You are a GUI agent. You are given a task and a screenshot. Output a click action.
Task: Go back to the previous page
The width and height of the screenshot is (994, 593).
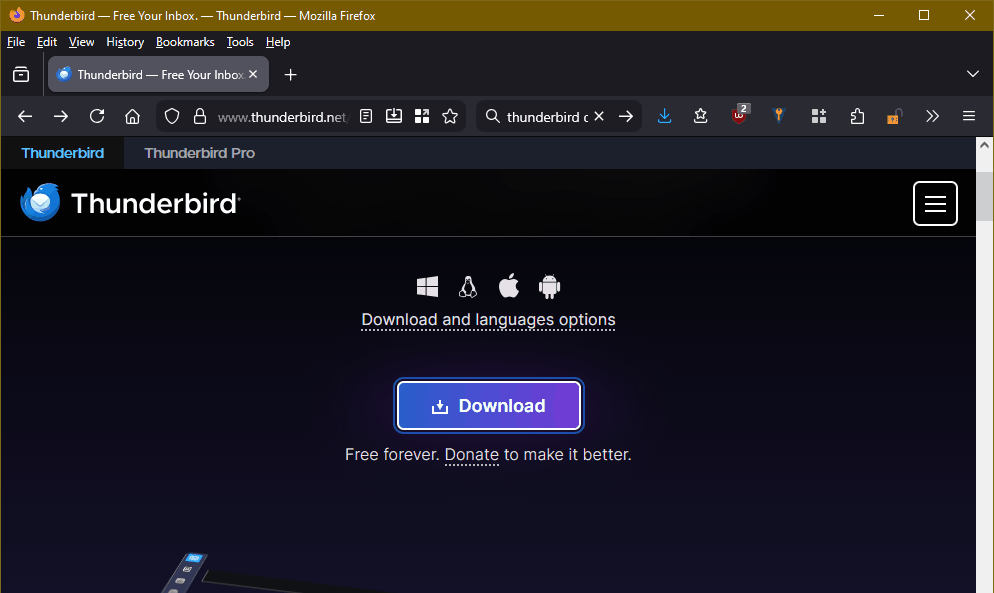[25, 116]
